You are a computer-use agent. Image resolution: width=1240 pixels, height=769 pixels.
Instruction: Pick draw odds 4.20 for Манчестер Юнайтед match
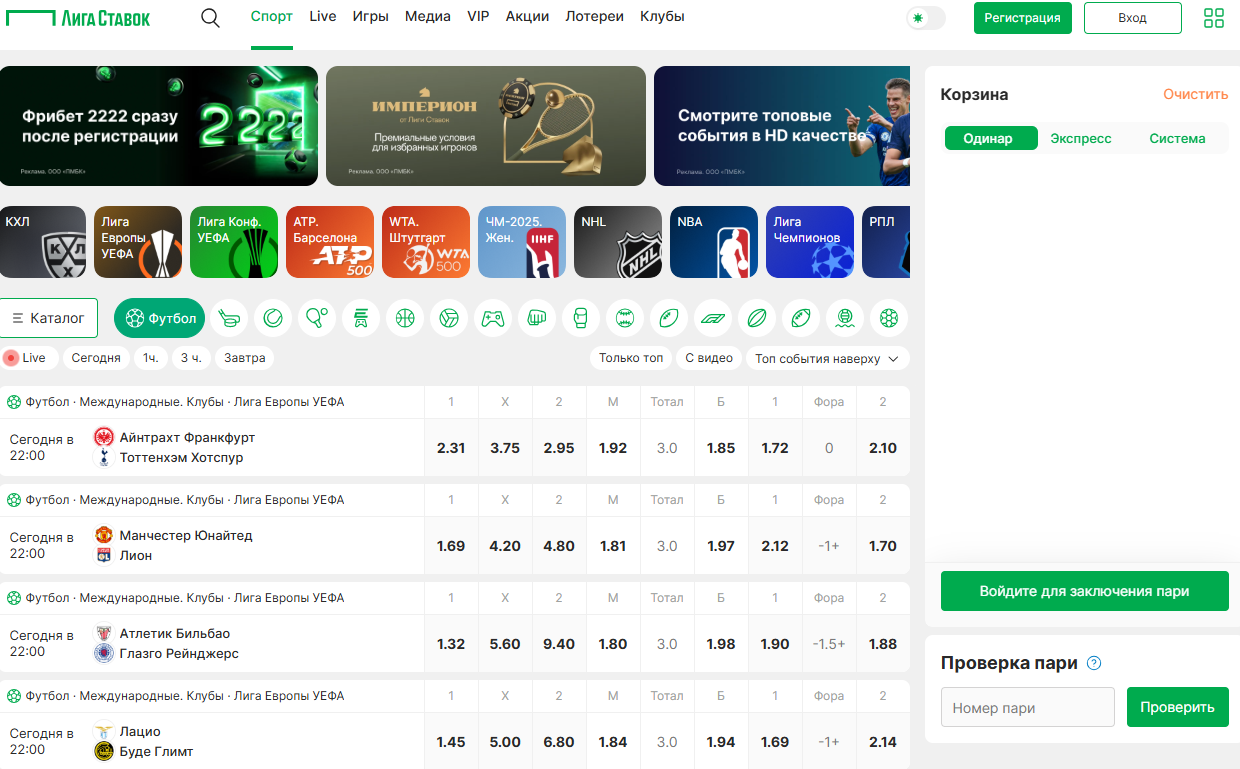tap(505, 546)
